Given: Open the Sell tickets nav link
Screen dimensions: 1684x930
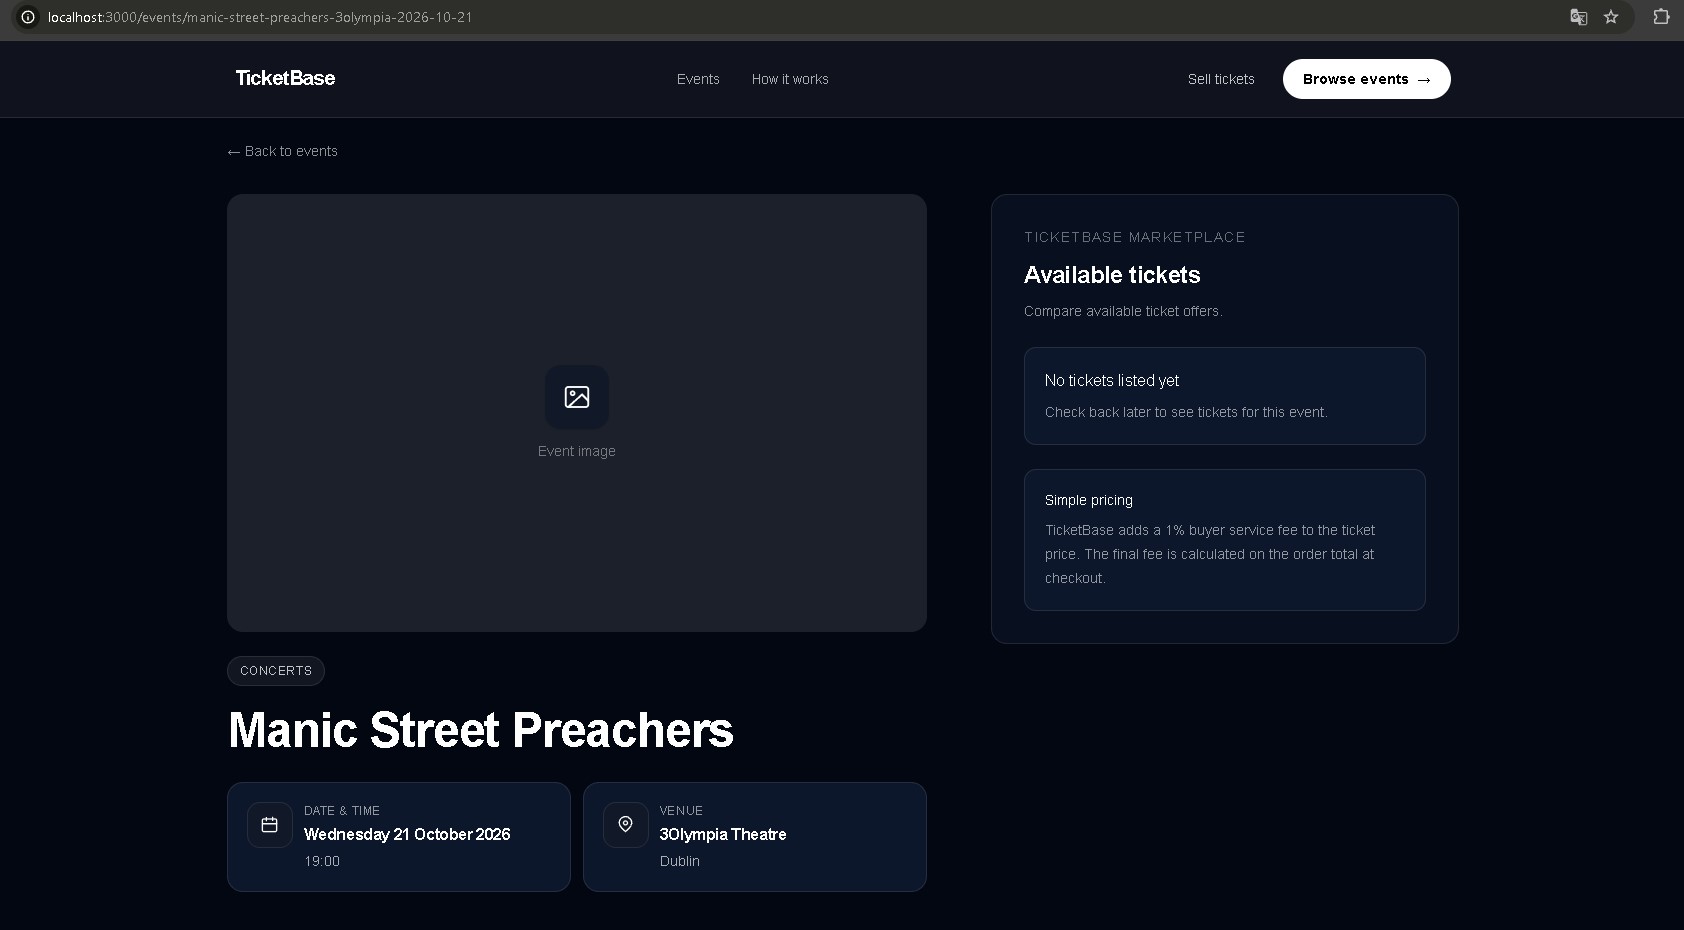Looking at the screenshot, I should (1221, 79).
